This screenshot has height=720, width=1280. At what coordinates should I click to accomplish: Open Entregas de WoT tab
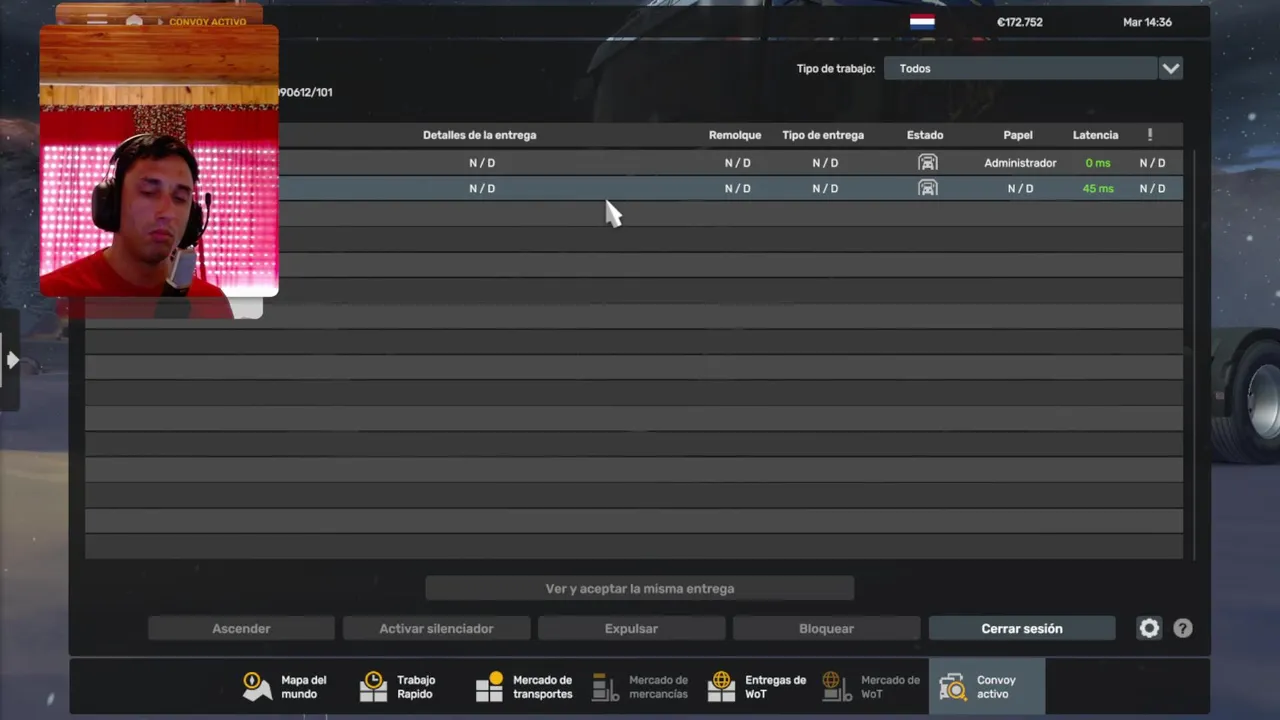point(757,686)
